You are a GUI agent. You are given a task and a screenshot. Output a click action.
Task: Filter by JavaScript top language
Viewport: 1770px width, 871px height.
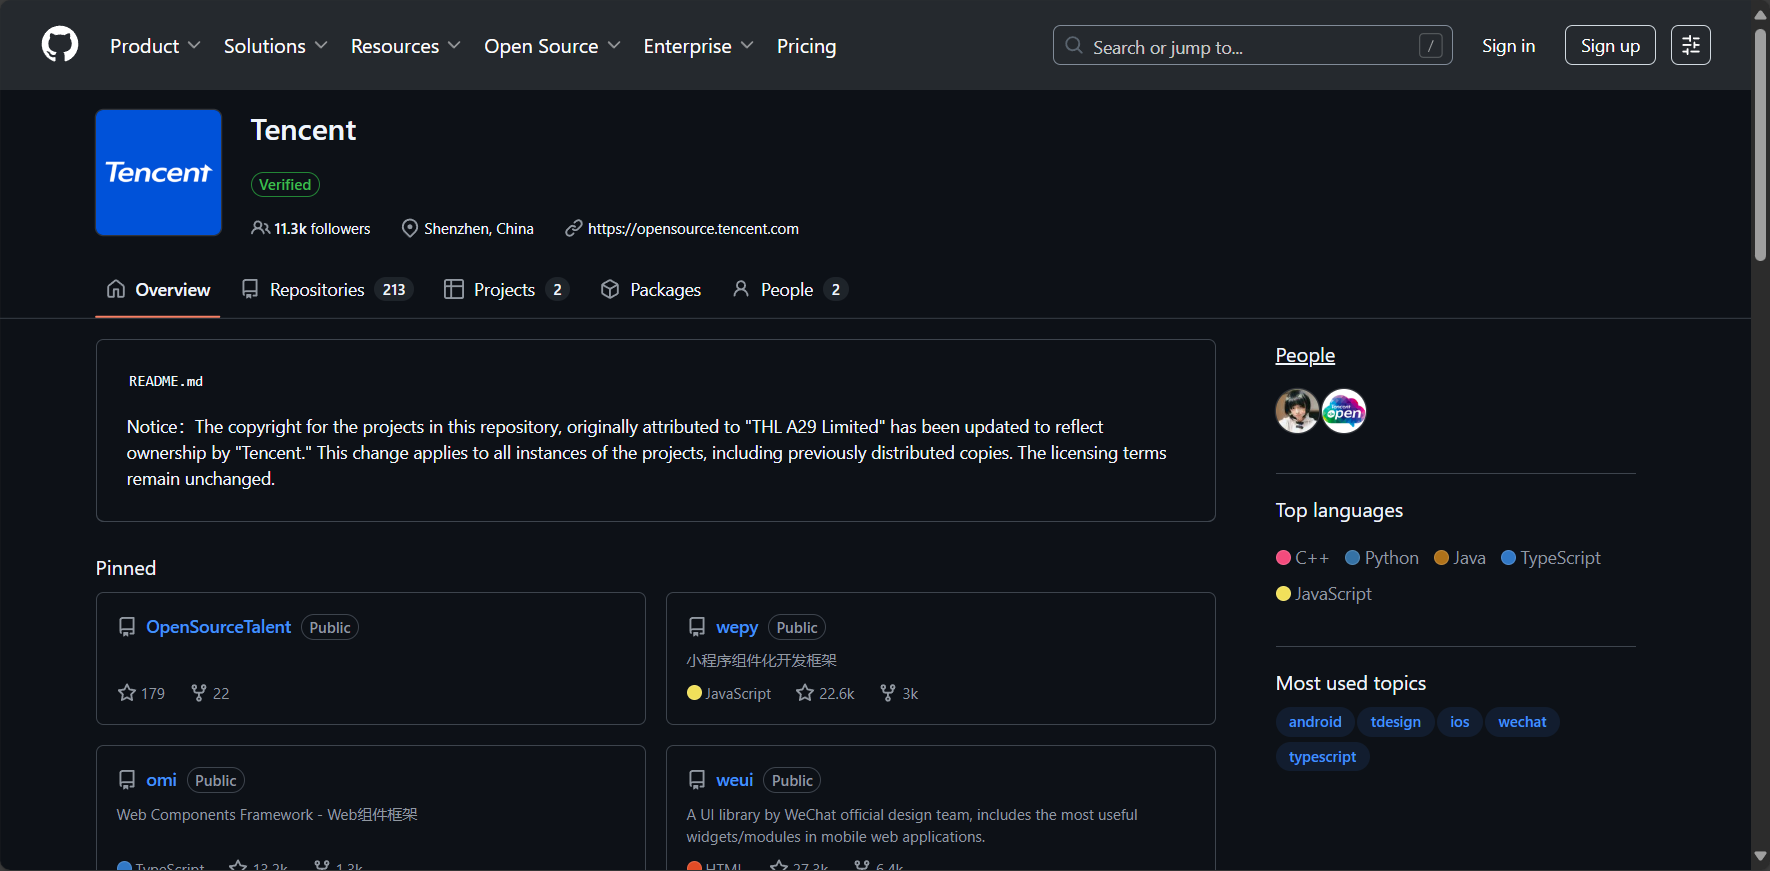(x=1324, y=594)
